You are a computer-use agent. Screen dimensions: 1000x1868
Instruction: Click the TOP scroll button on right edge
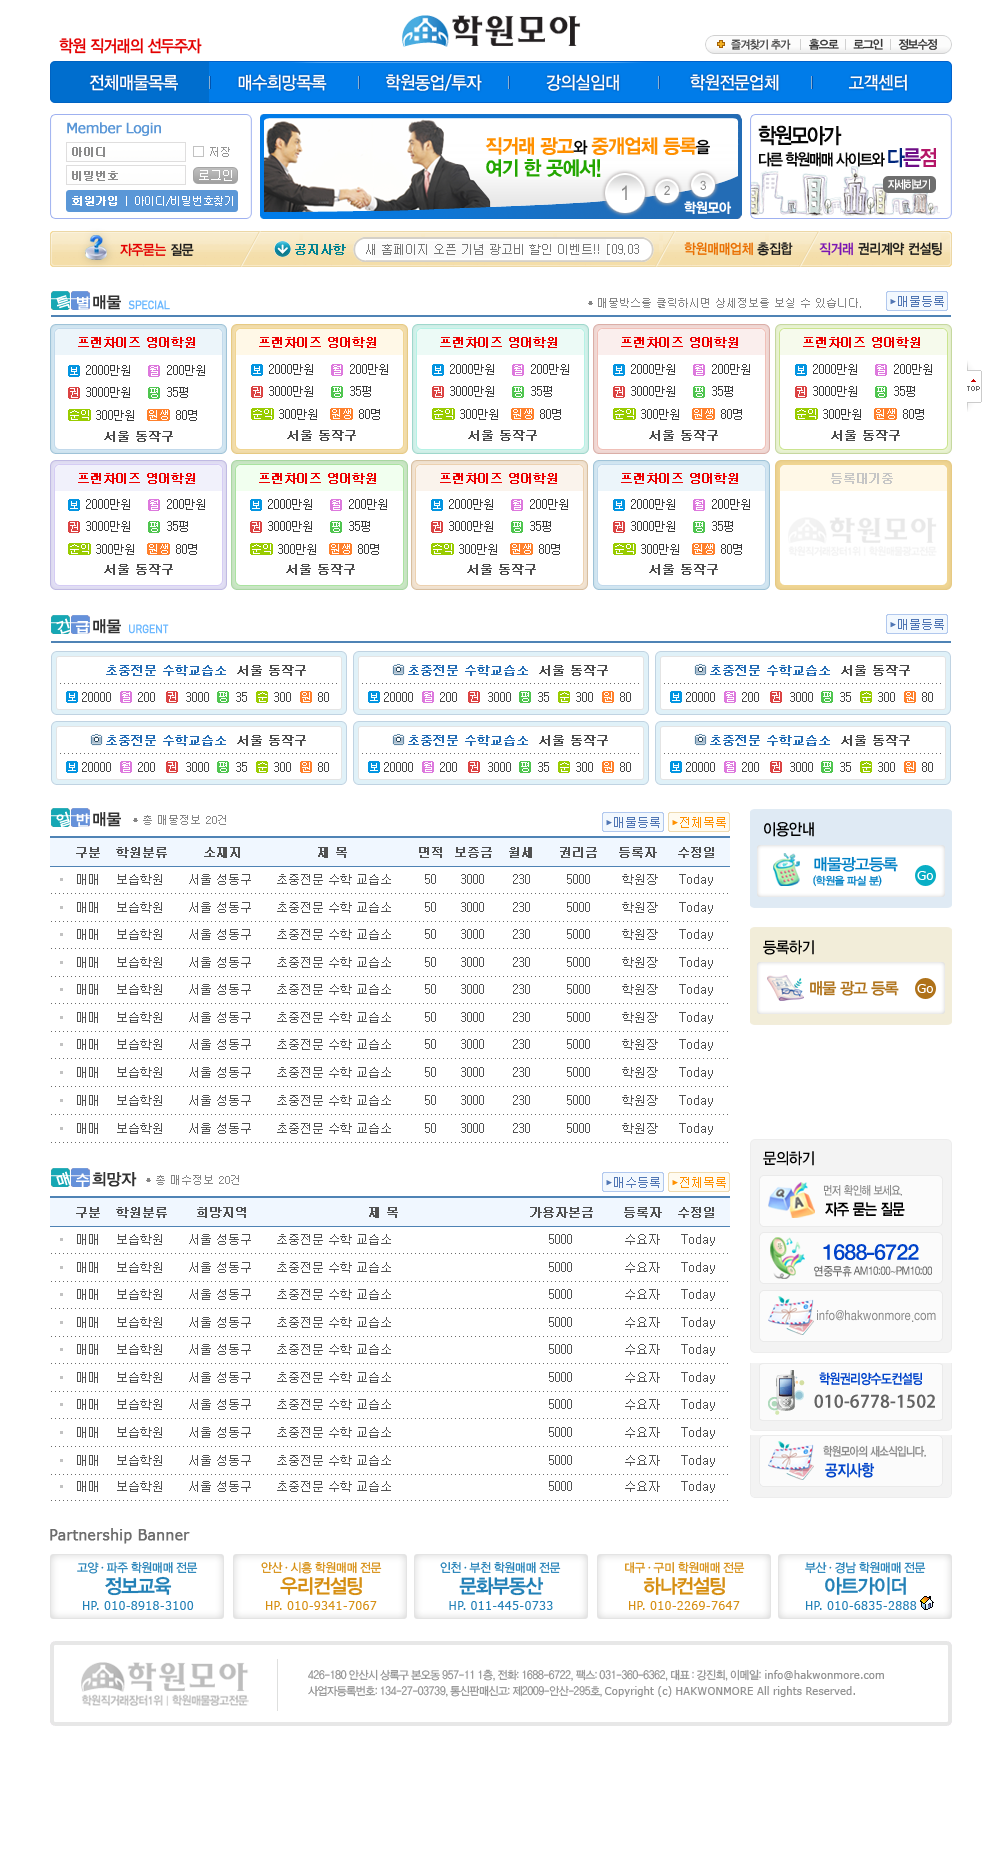(x=973, y=388)
